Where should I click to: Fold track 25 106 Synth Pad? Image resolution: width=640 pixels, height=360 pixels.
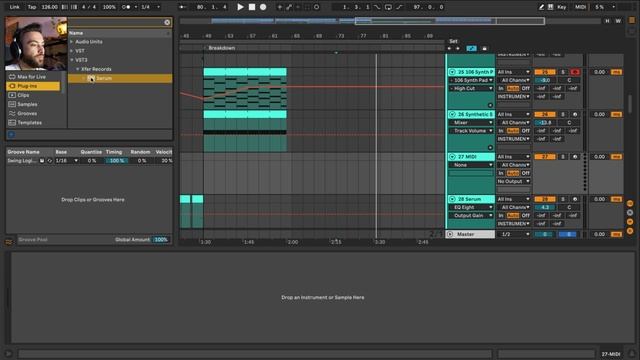pyautogui.click(x=452, y=72)
